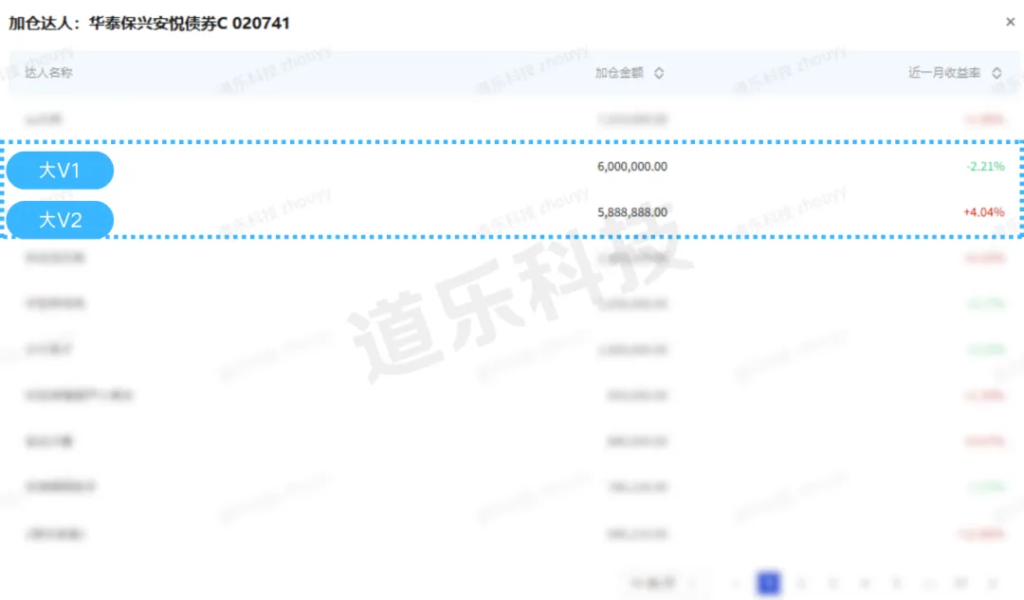The height and width of the screenshot is (600, 1024).
Task: Open the 大V1 influencer tag
Action: (60, 171)
